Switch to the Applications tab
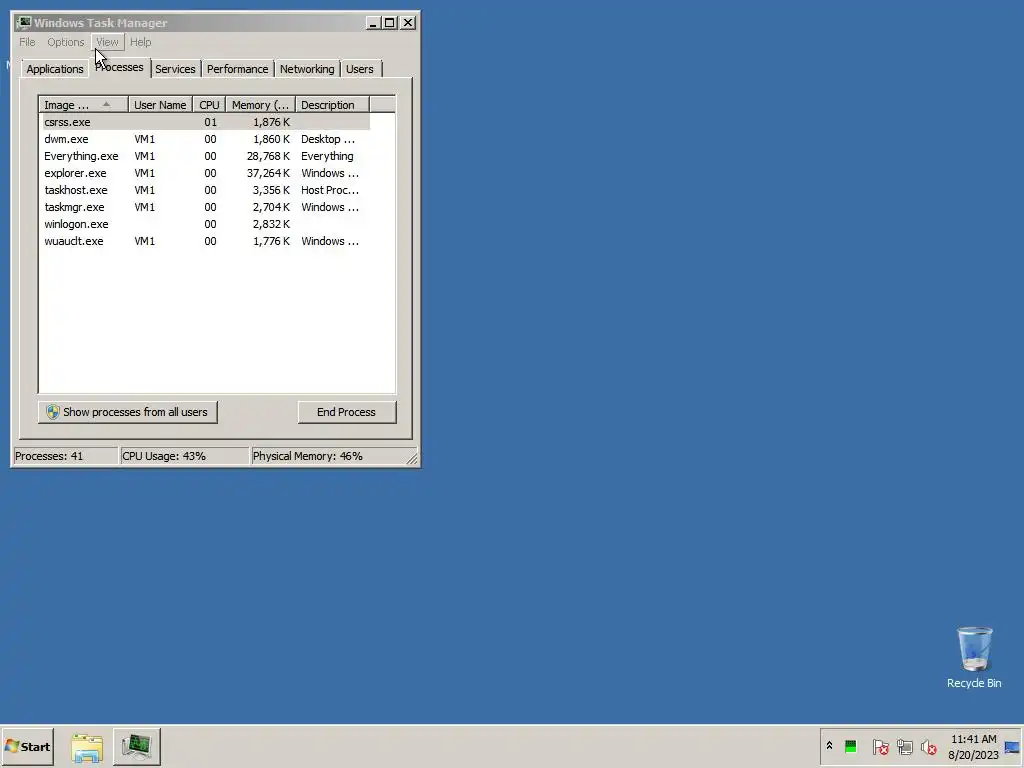Image resolution: width=1024 pixels, height=768 pixels. click(55, 69)
